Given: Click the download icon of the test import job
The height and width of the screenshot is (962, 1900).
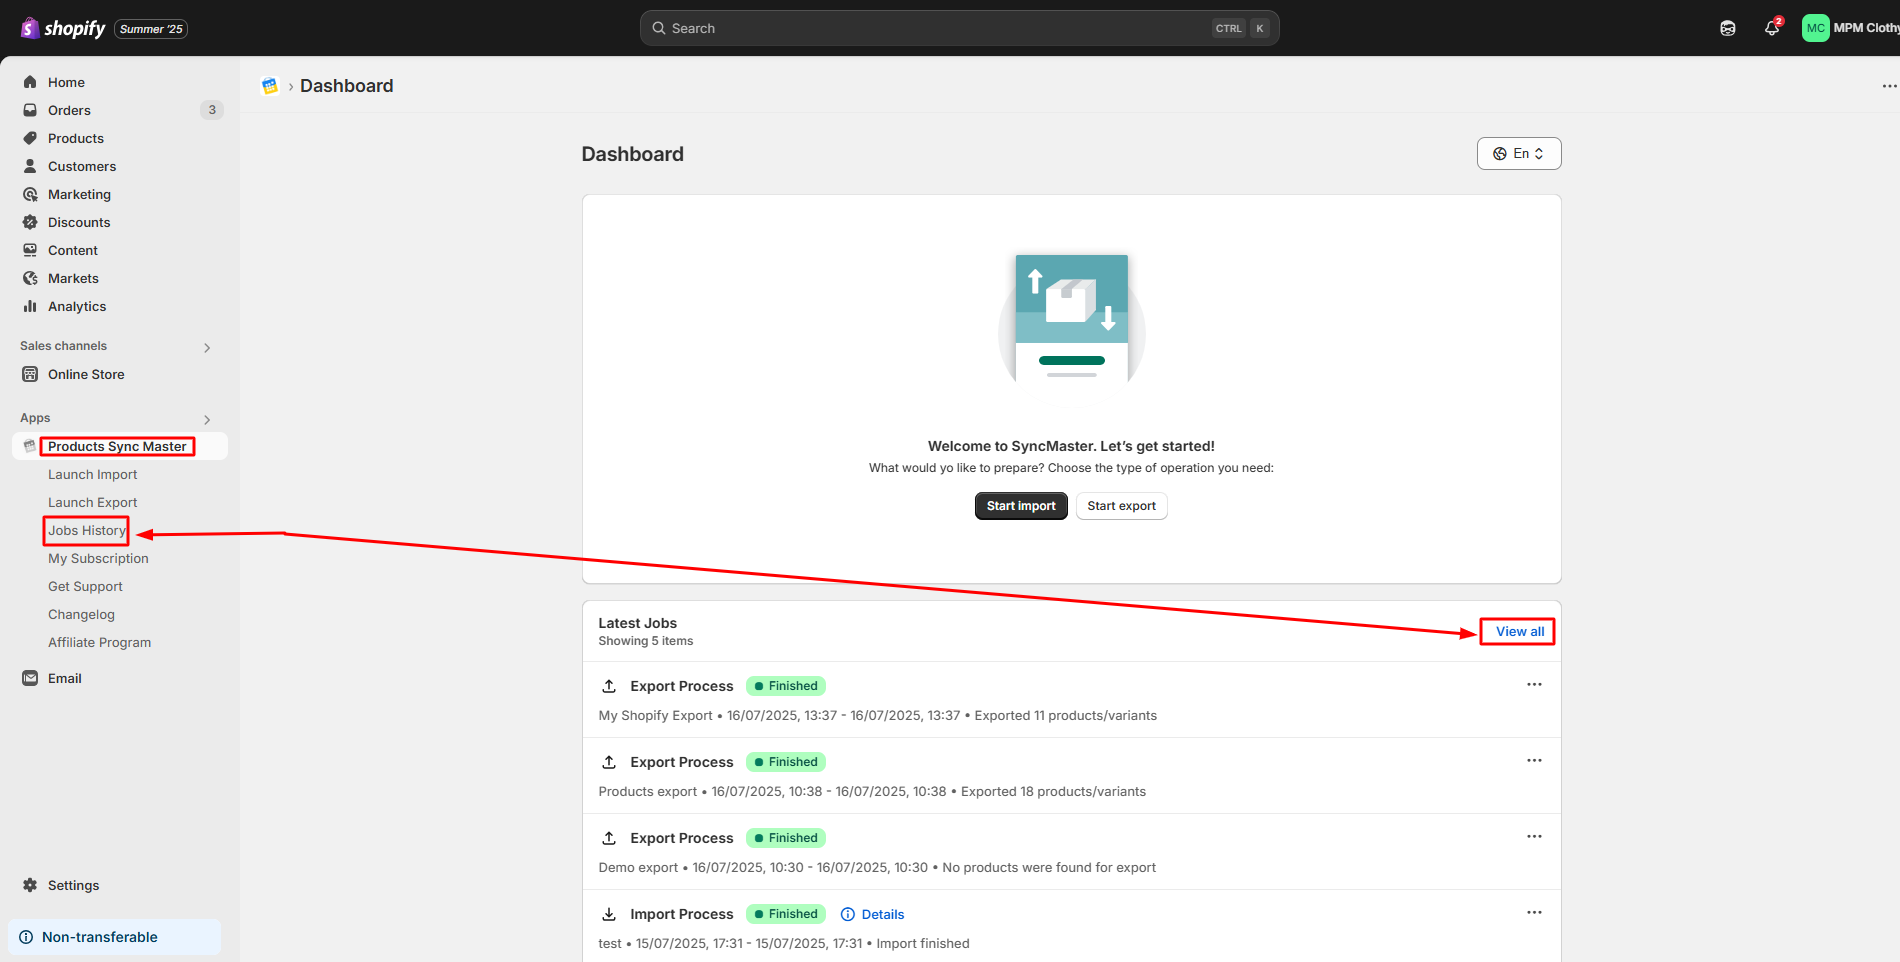Looking at the screenshot, I should click(609, 914).
